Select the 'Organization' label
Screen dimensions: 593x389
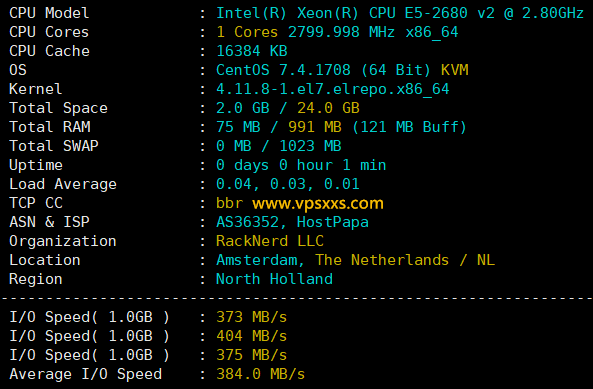63,242
